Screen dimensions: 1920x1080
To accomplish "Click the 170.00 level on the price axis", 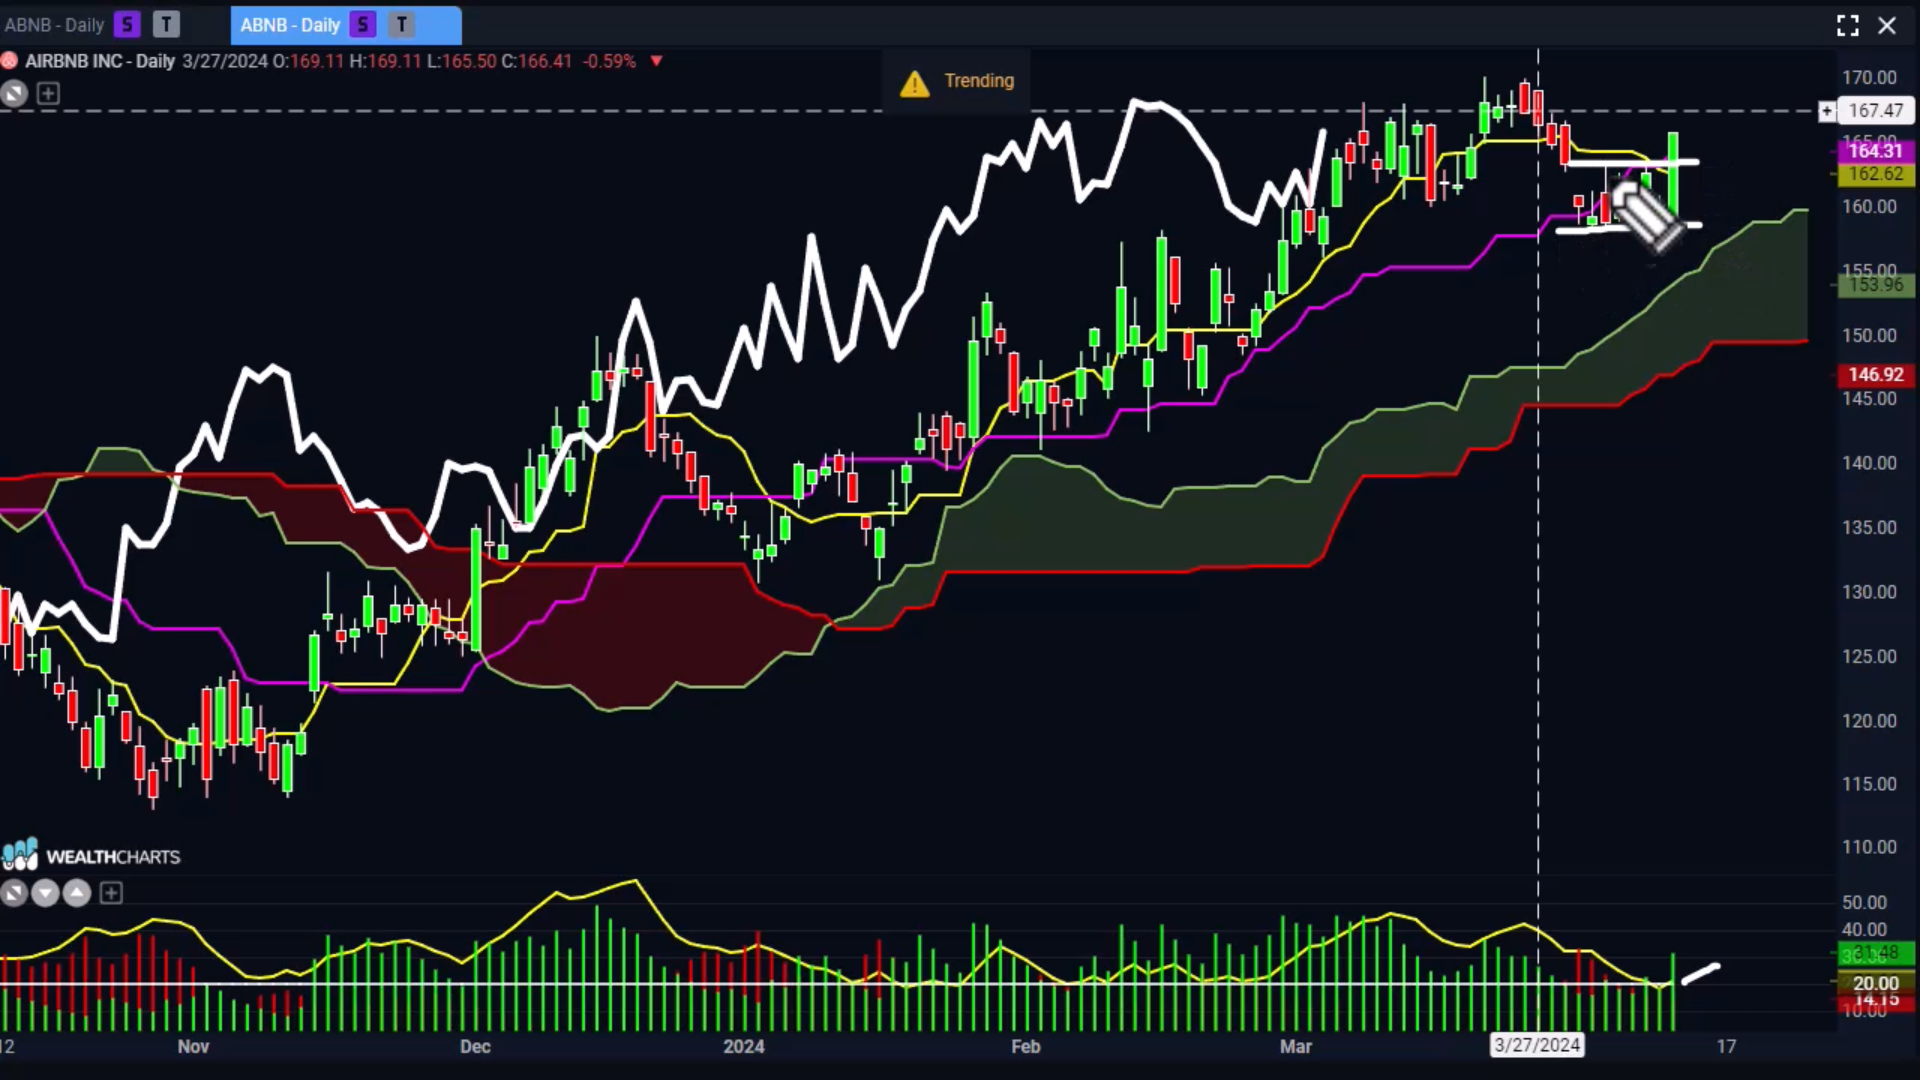I will tap(1869, 78).
